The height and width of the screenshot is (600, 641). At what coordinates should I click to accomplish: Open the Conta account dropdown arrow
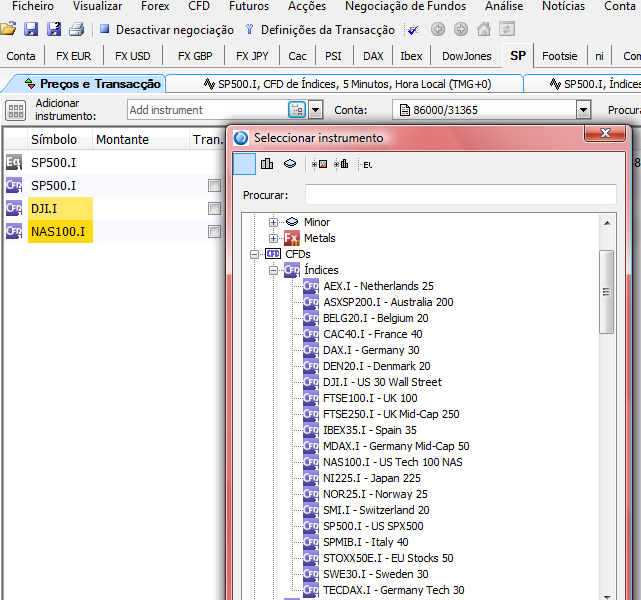point(583,110)
